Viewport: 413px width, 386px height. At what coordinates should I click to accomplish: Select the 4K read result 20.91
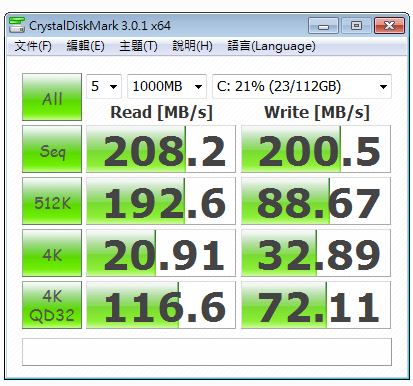tap(161, 253)
